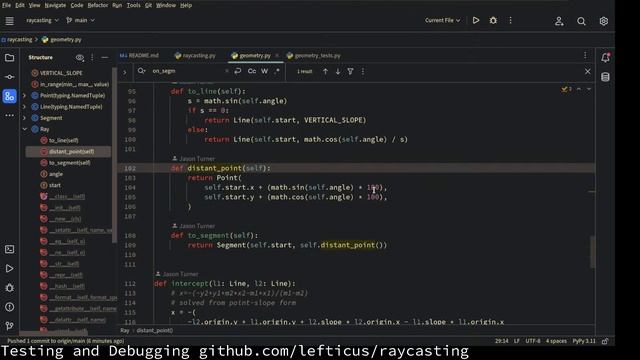Open the File menu
This screenshot has width=640, height=360.
(7, 5)
